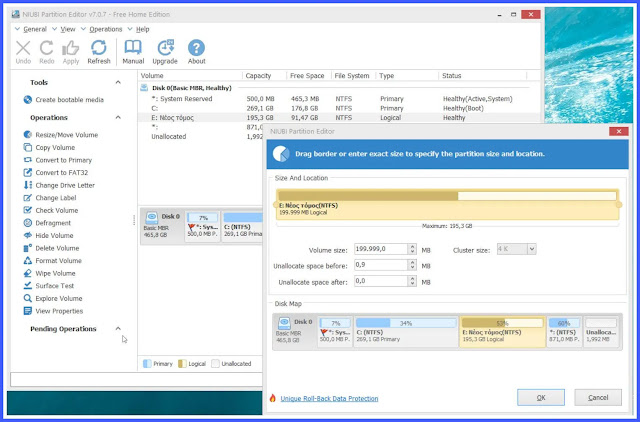Sort by File System column header
Screen dimensions: 640x422
click(x=351, y=76)
